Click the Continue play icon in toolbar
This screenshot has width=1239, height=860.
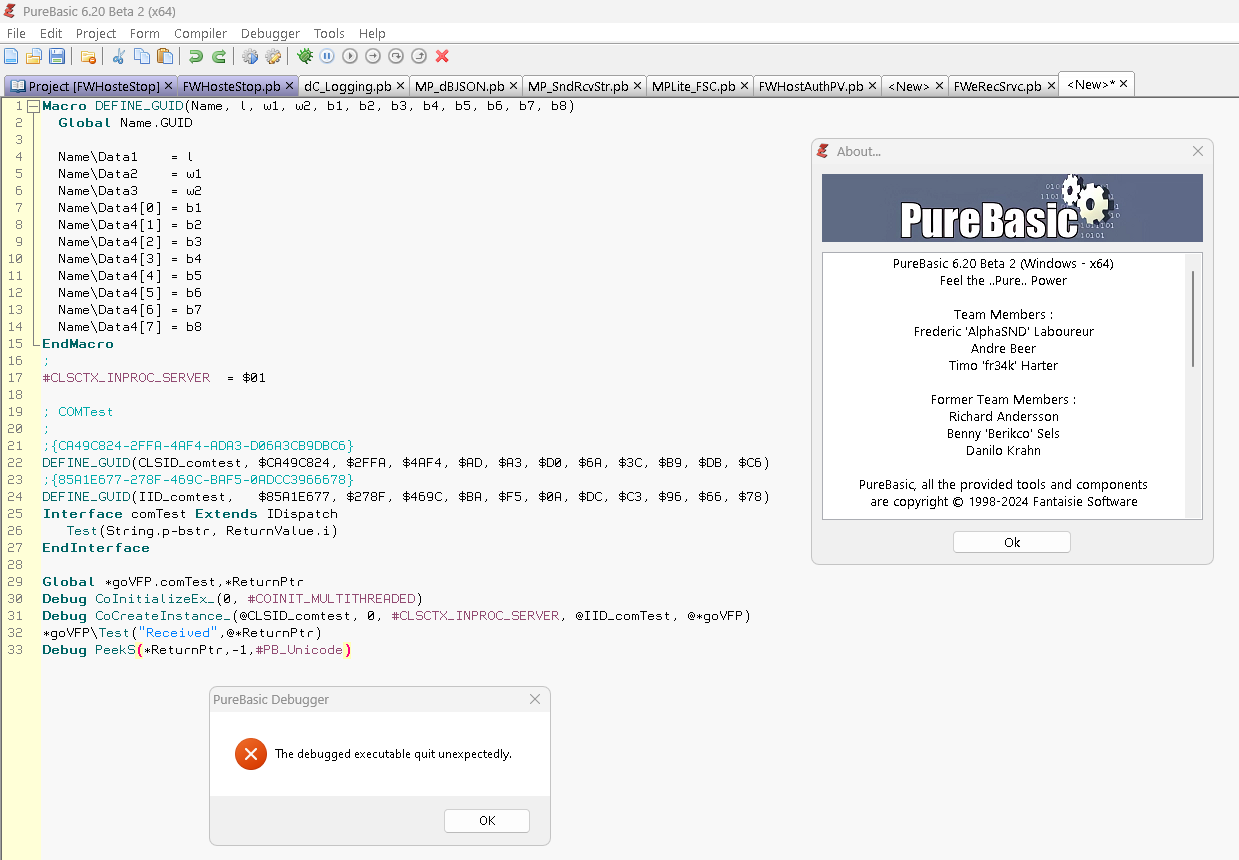point(350,56)
